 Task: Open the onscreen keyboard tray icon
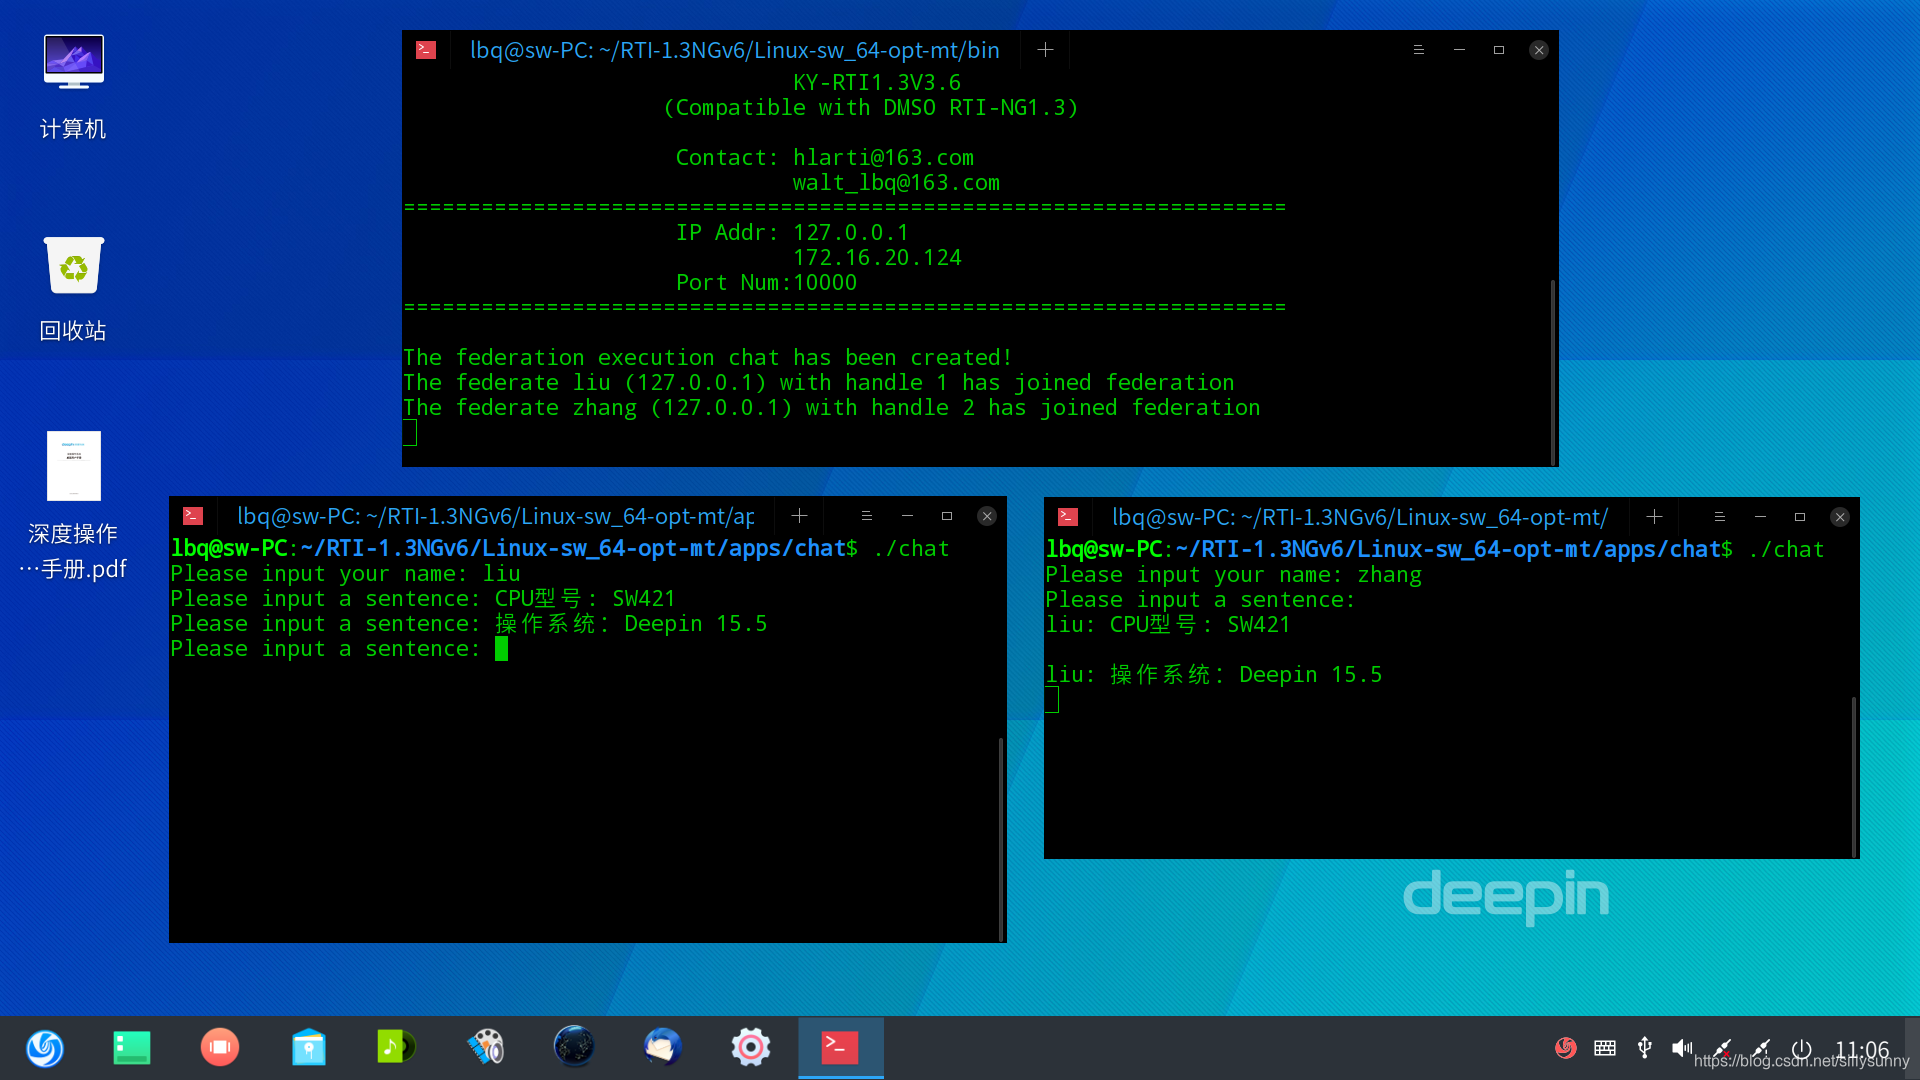pos(1605,1048)
